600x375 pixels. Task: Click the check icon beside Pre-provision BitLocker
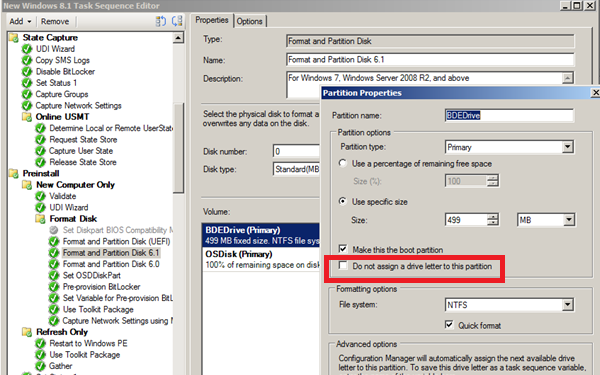coord(54,287)
